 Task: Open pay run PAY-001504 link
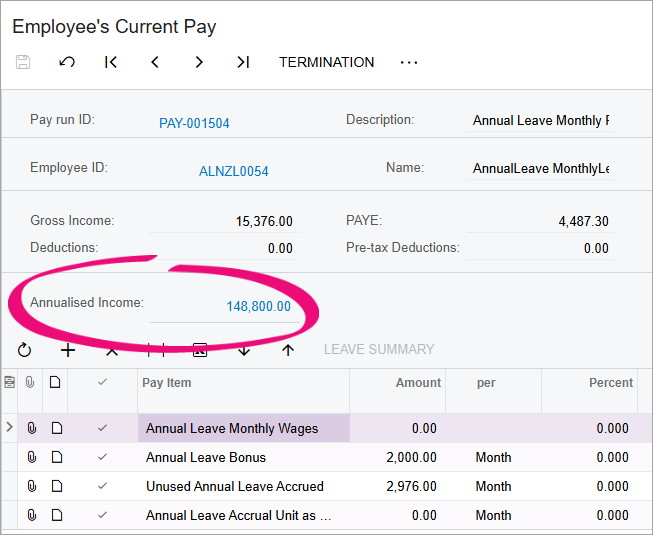point(194,123)
